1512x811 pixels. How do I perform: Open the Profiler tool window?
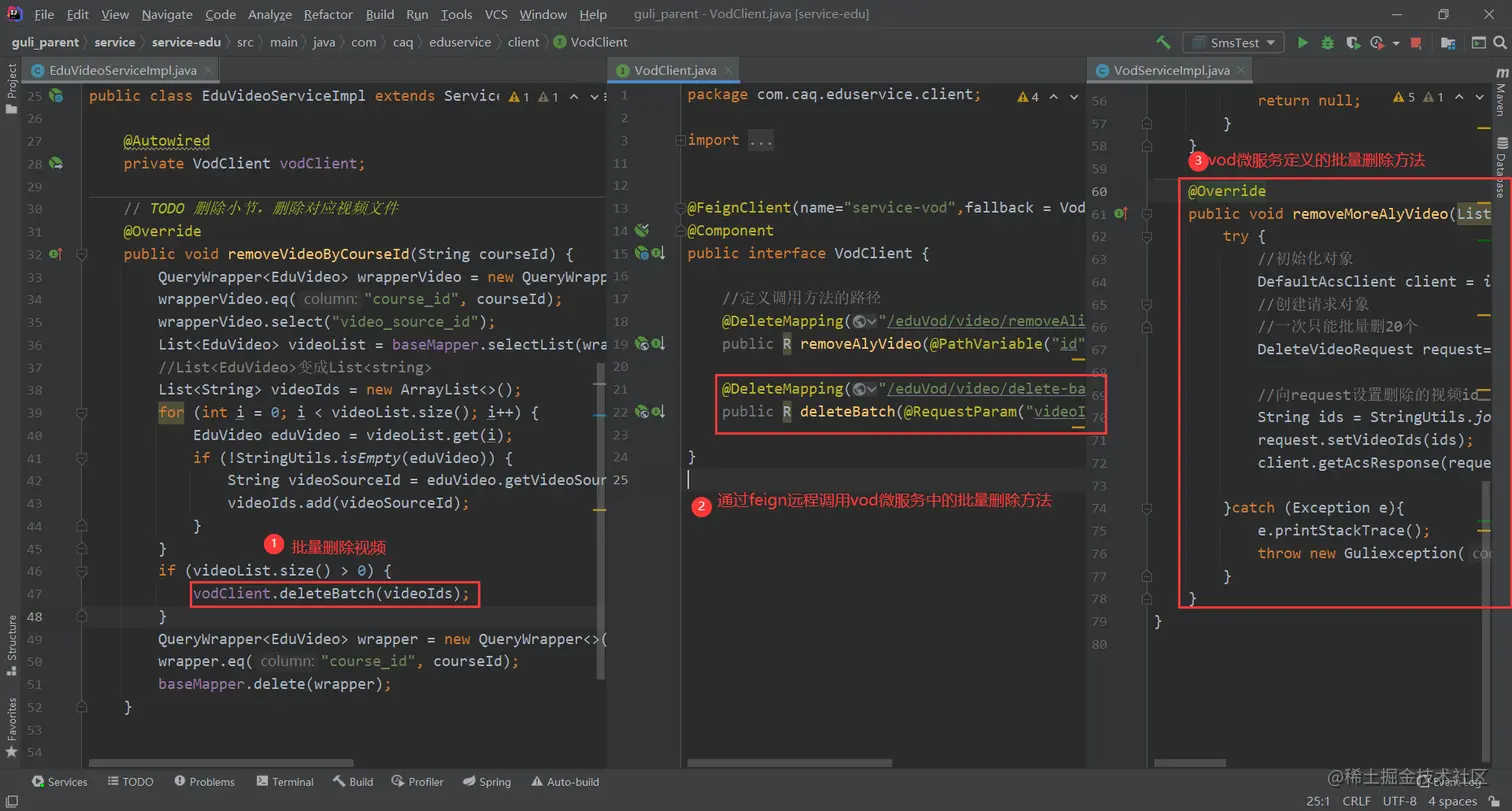(417, 782)
